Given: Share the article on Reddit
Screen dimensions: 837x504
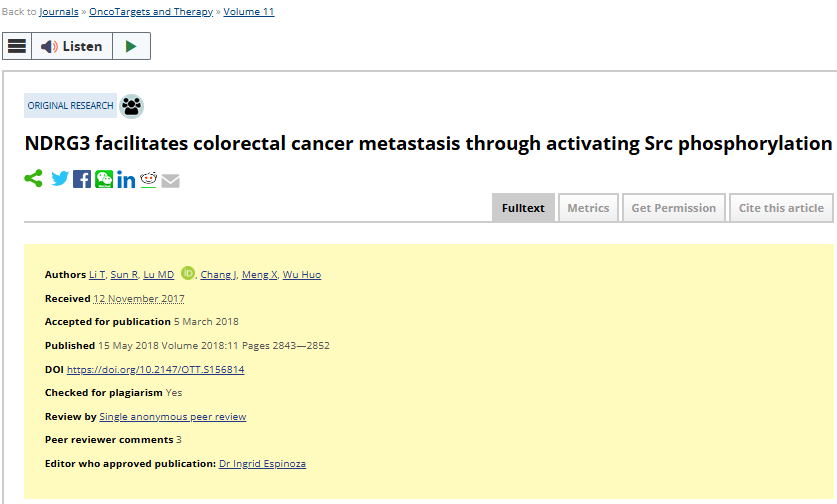Looking at the screenshot, I should [148, 179].
